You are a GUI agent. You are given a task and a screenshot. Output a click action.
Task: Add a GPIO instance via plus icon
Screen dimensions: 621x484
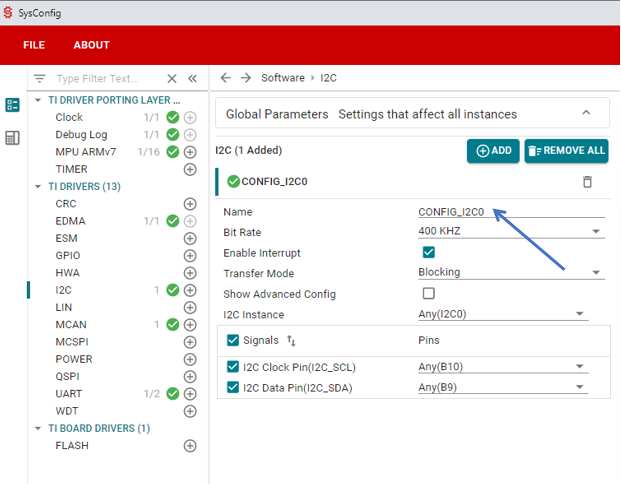[190, 256]
